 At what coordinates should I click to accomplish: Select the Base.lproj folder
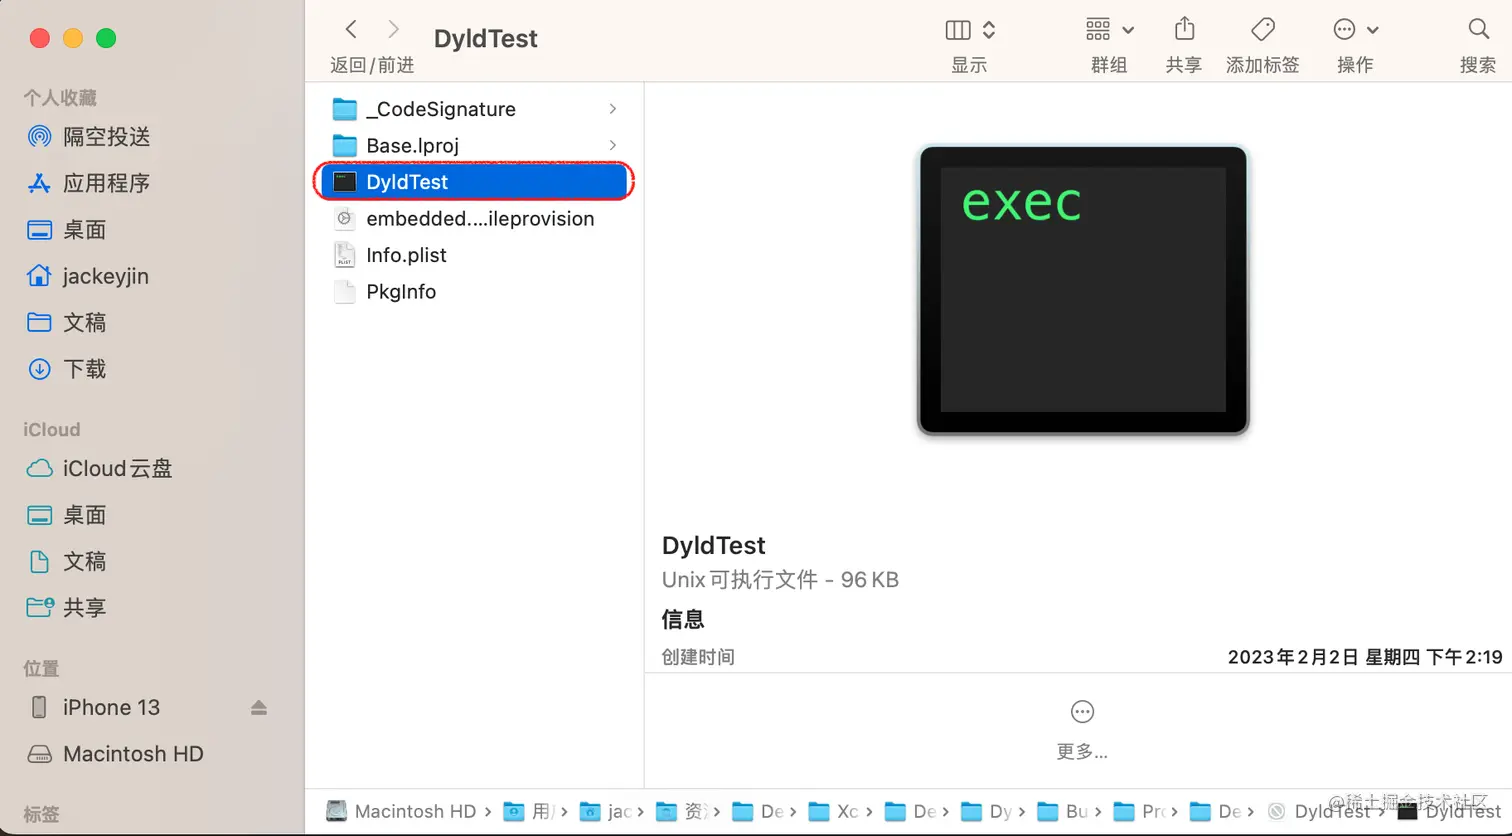tap(475, 145)
